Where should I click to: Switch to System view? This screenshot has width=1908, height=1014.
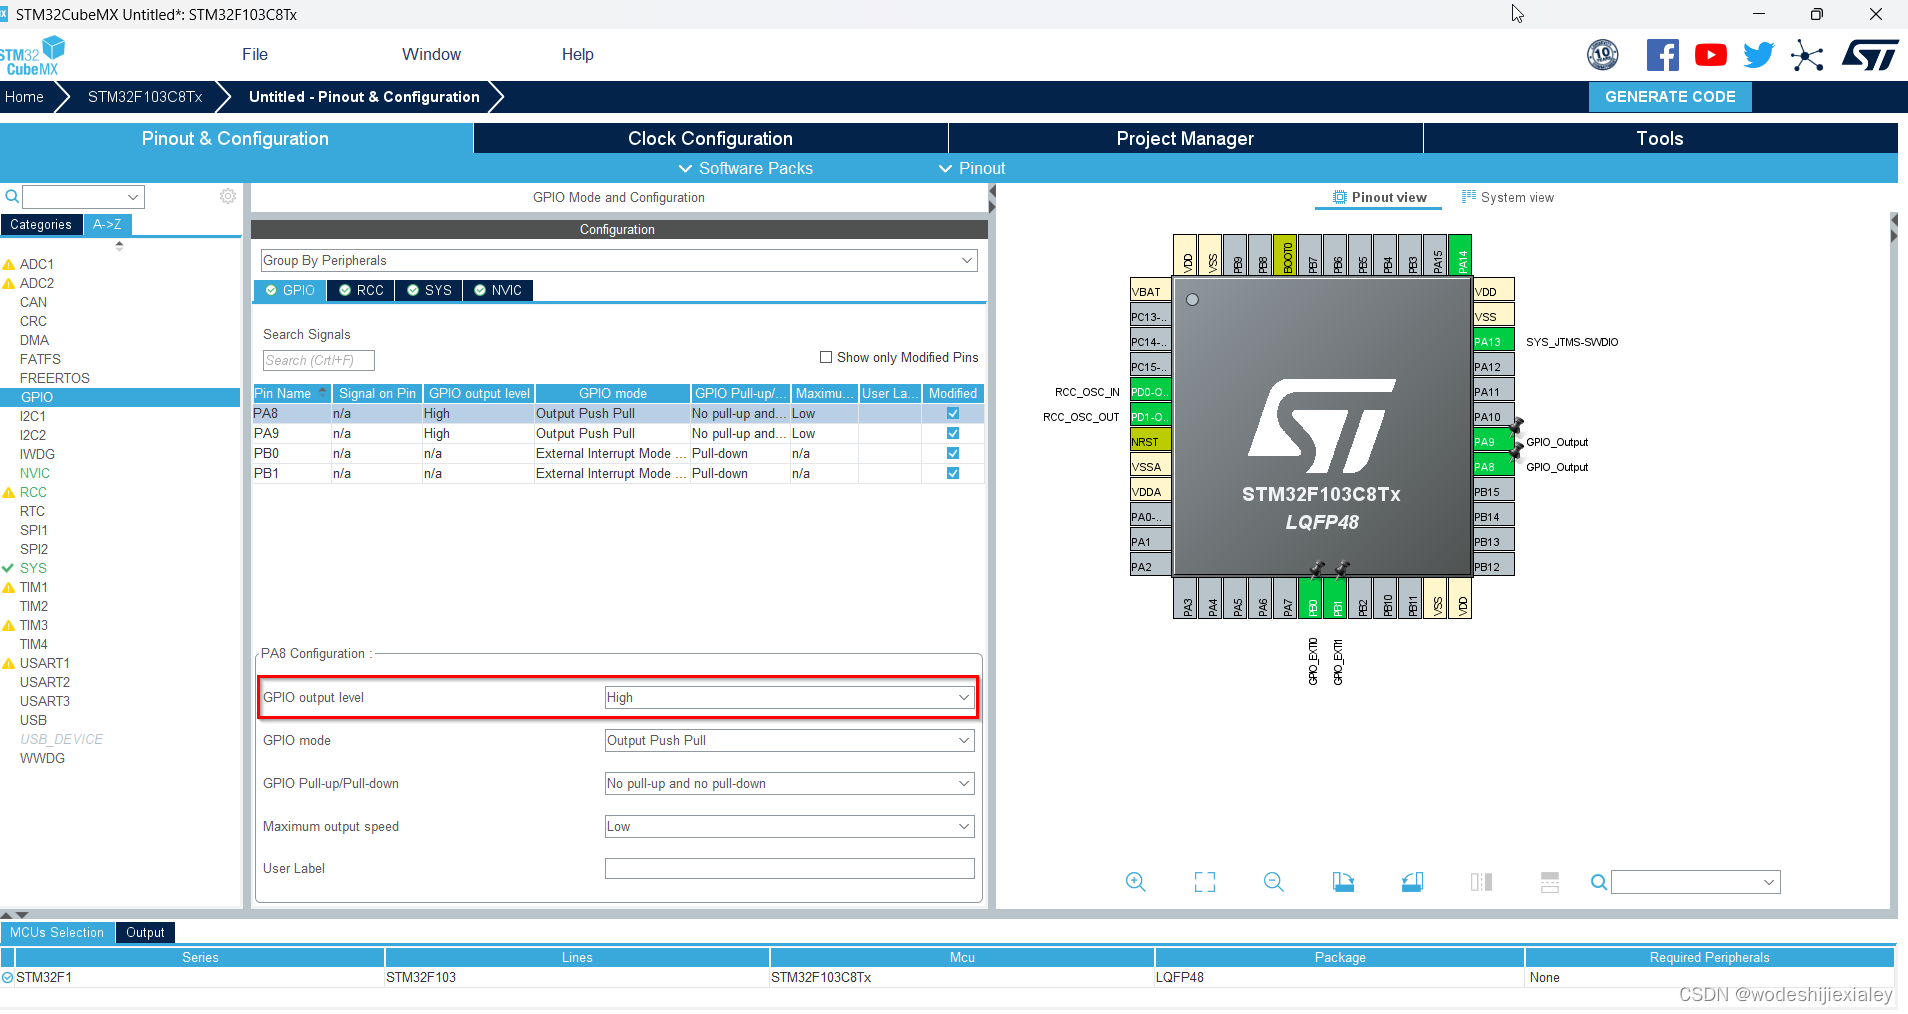tap(1508, 197)
